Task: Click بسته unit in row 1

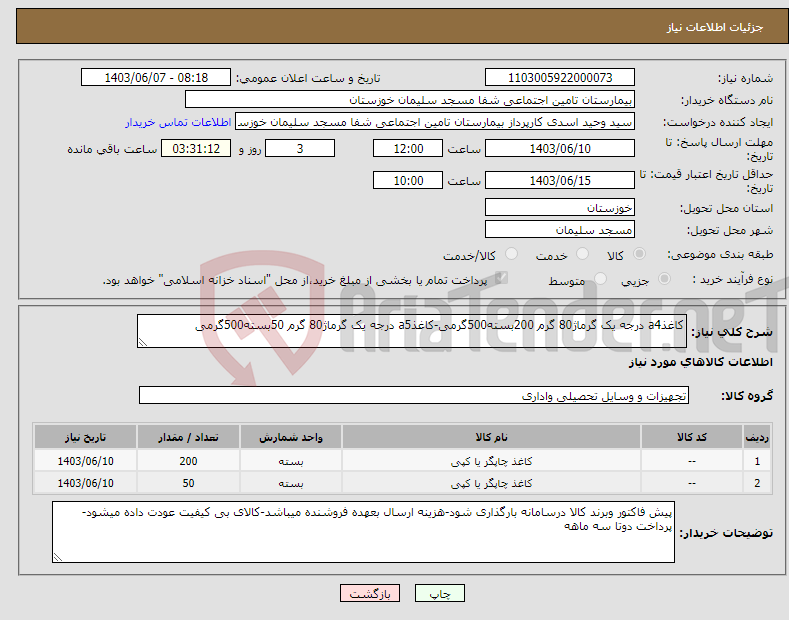Action: tap(291, 461)
